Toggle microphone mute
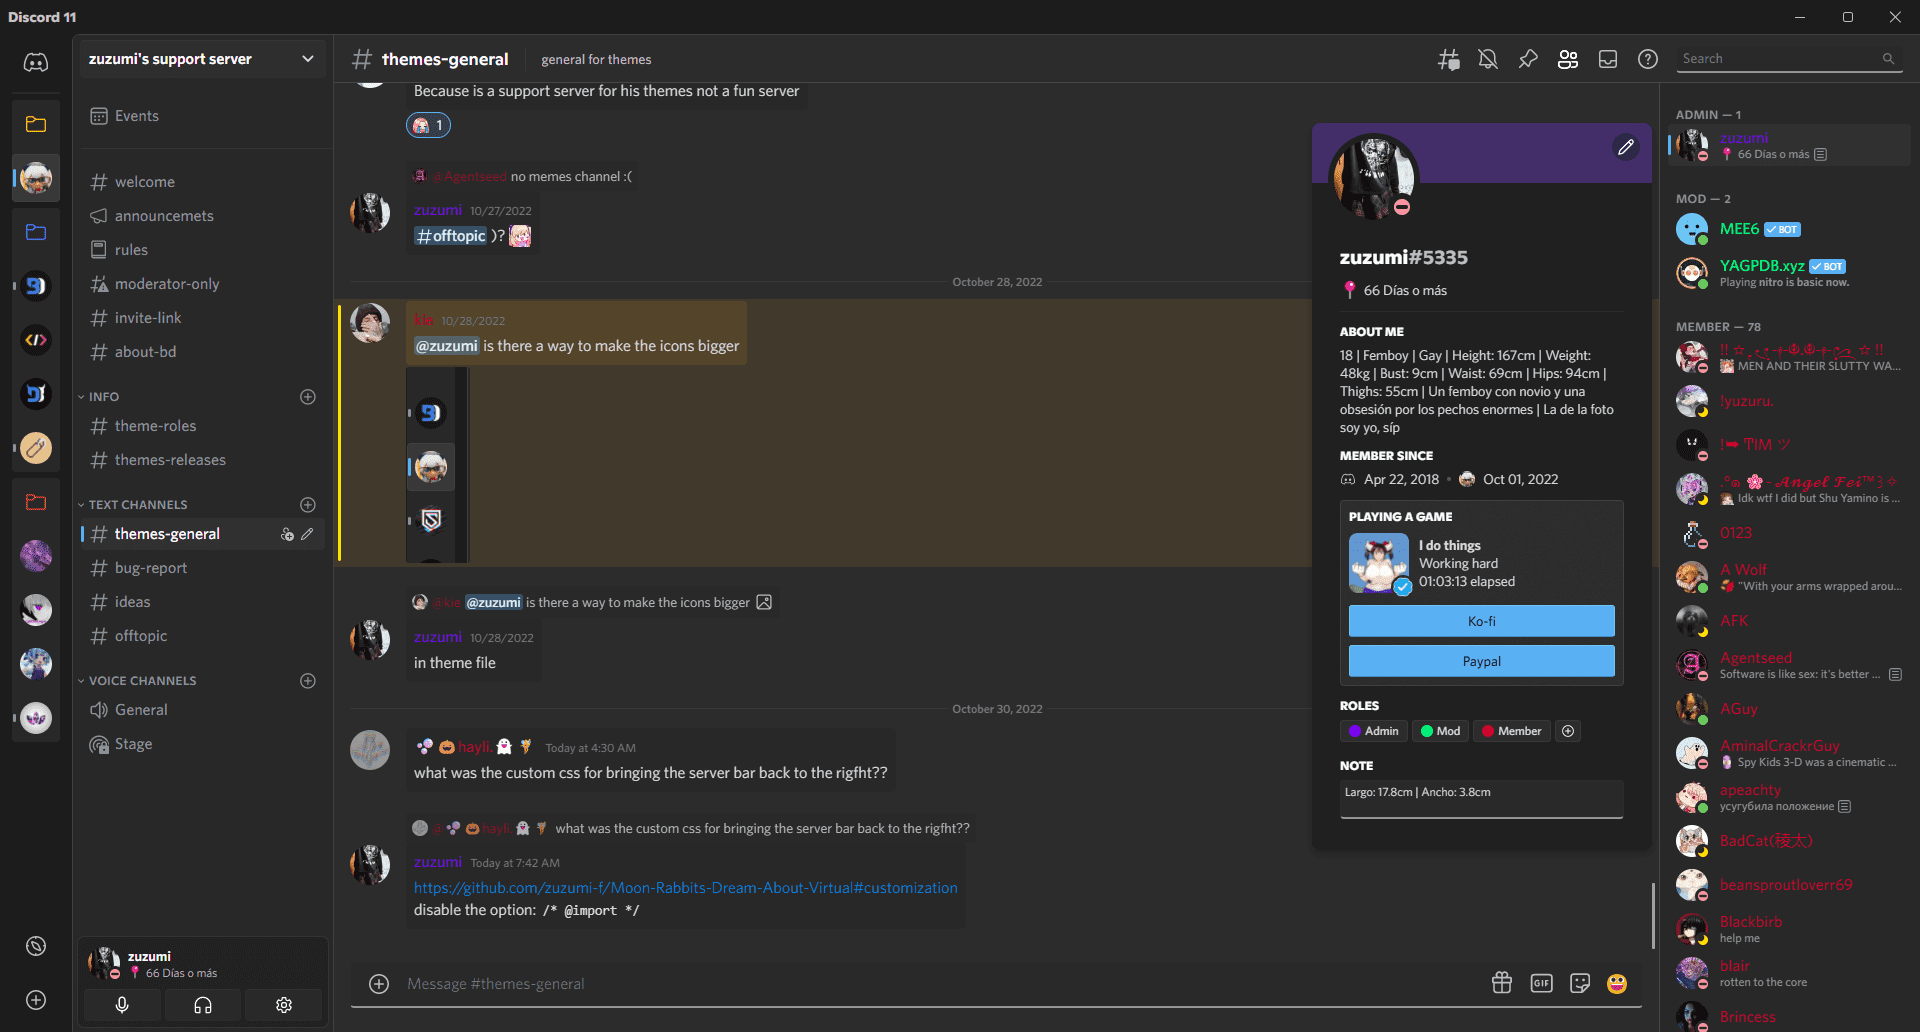The height and width of the screenshot is (1032, 1920). (x=122, y=1005)
